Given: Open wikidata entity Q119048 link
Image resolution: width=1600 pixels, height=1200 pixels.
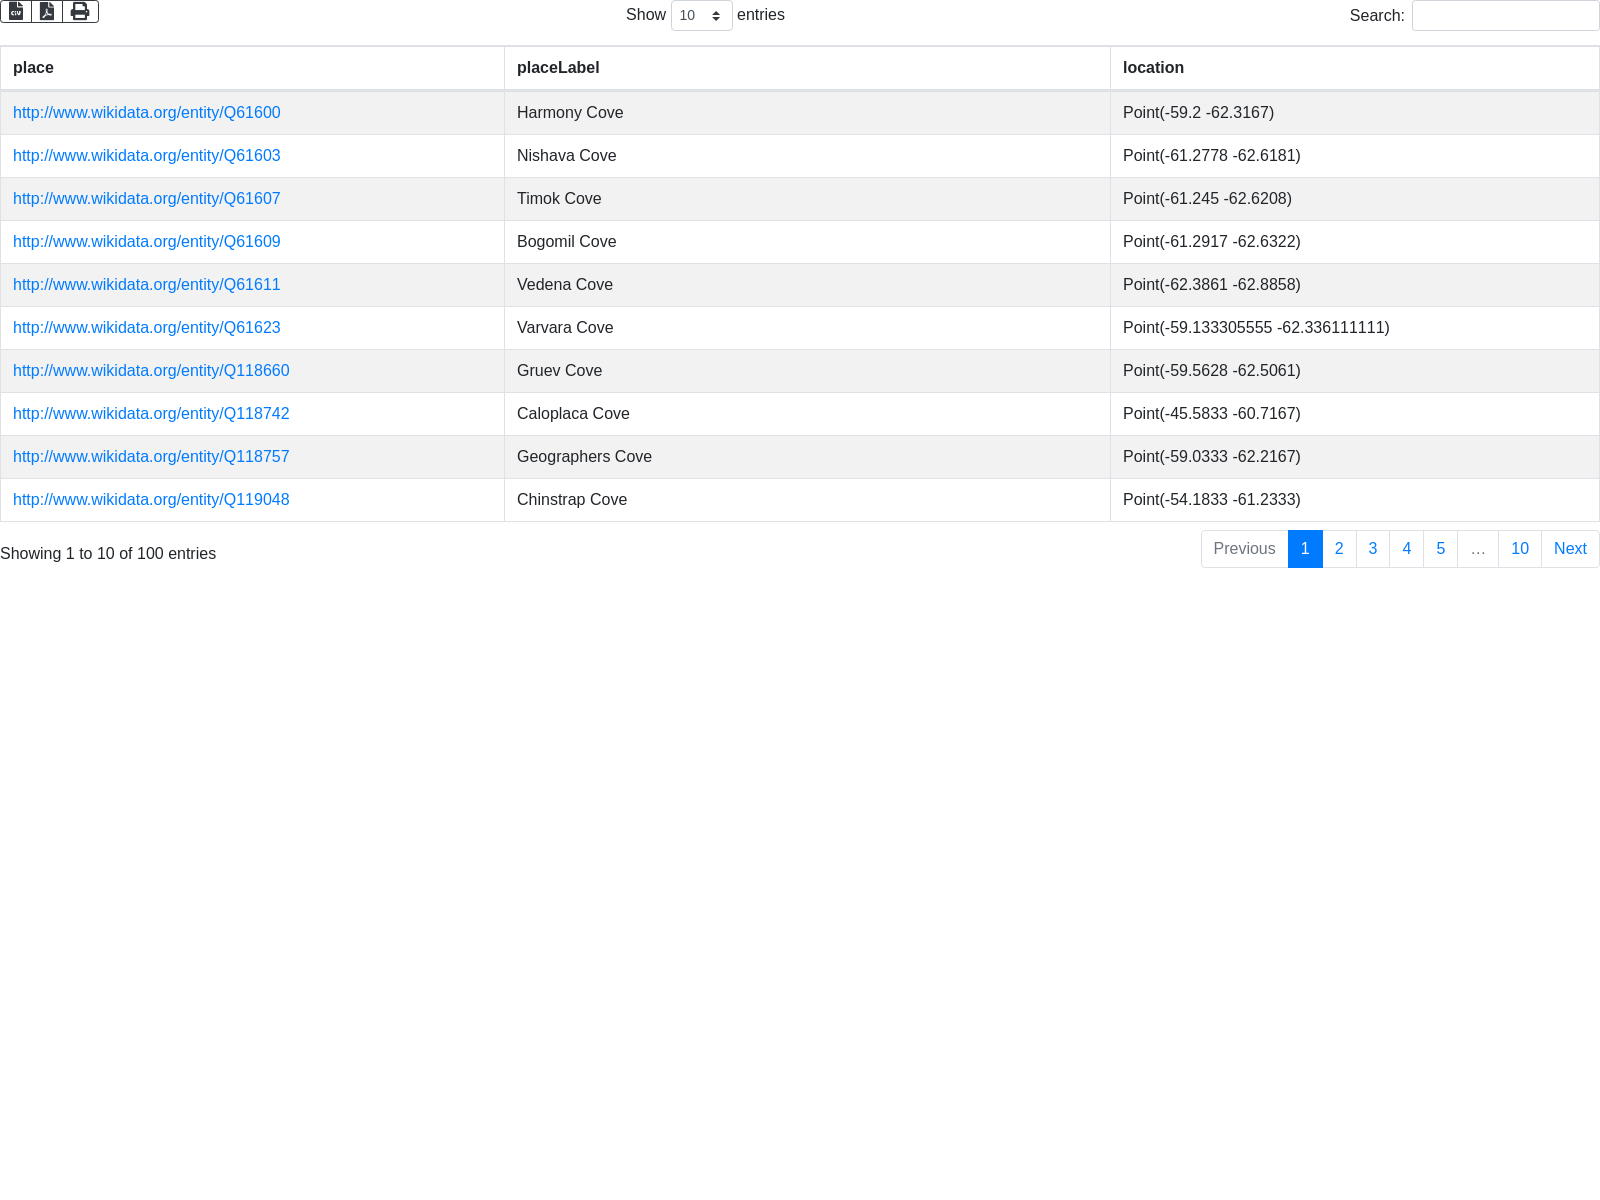Looking at the screenshot, I should [151, 500].
